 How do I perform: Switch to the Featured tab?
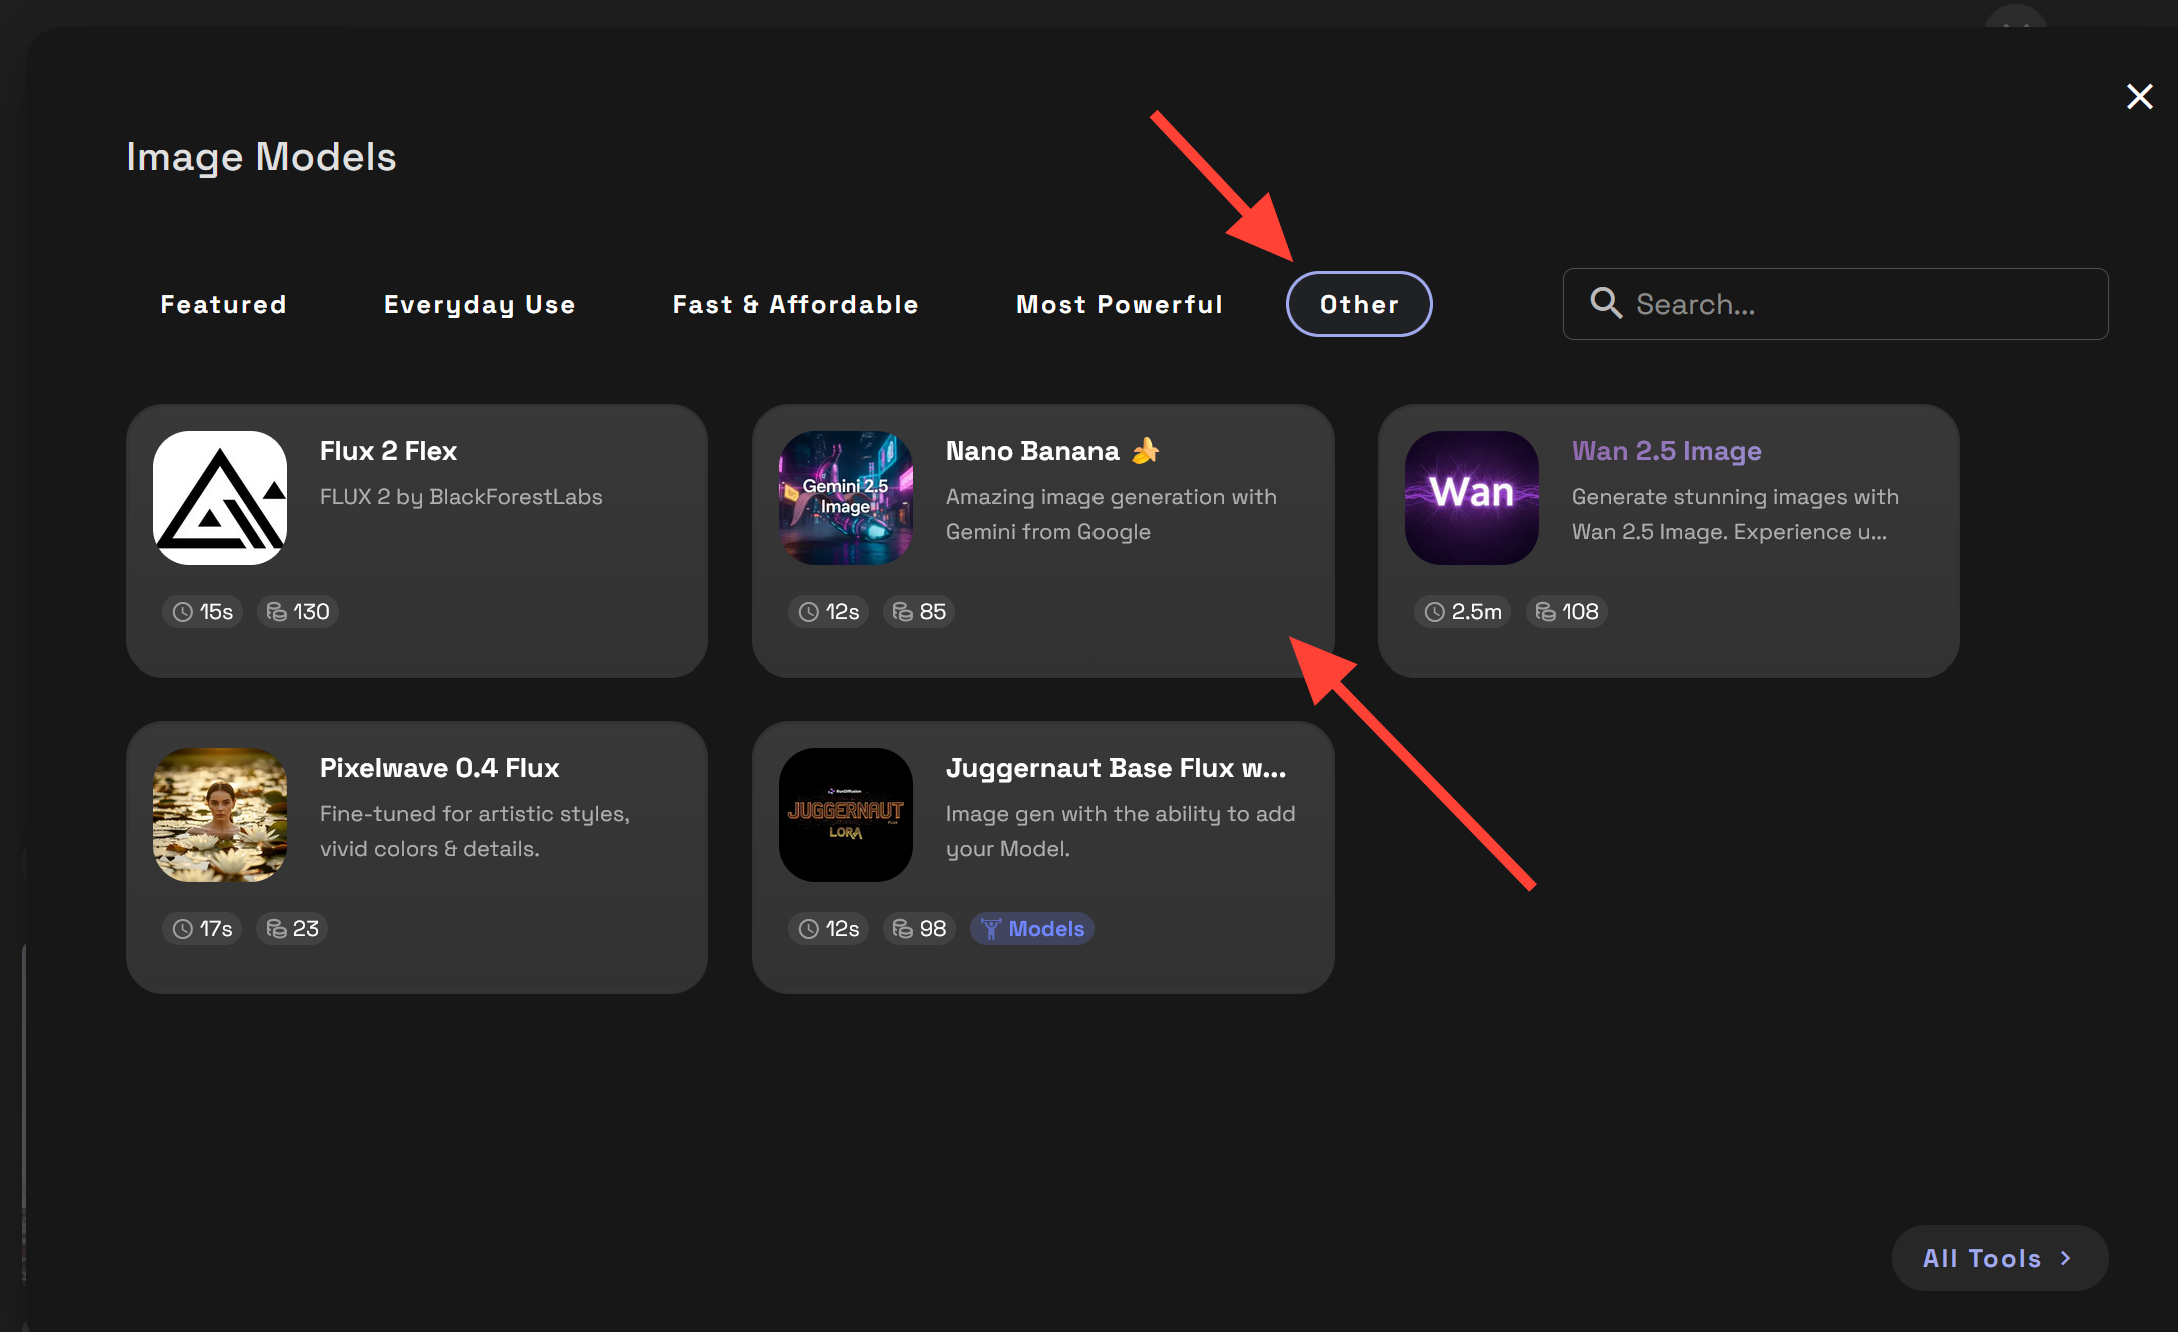[x=224, y=304]
